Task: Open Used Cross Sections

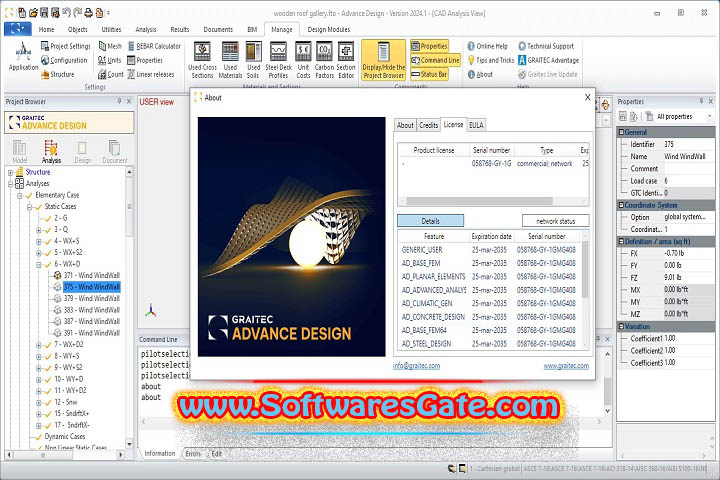Action: tap(202, 60)
